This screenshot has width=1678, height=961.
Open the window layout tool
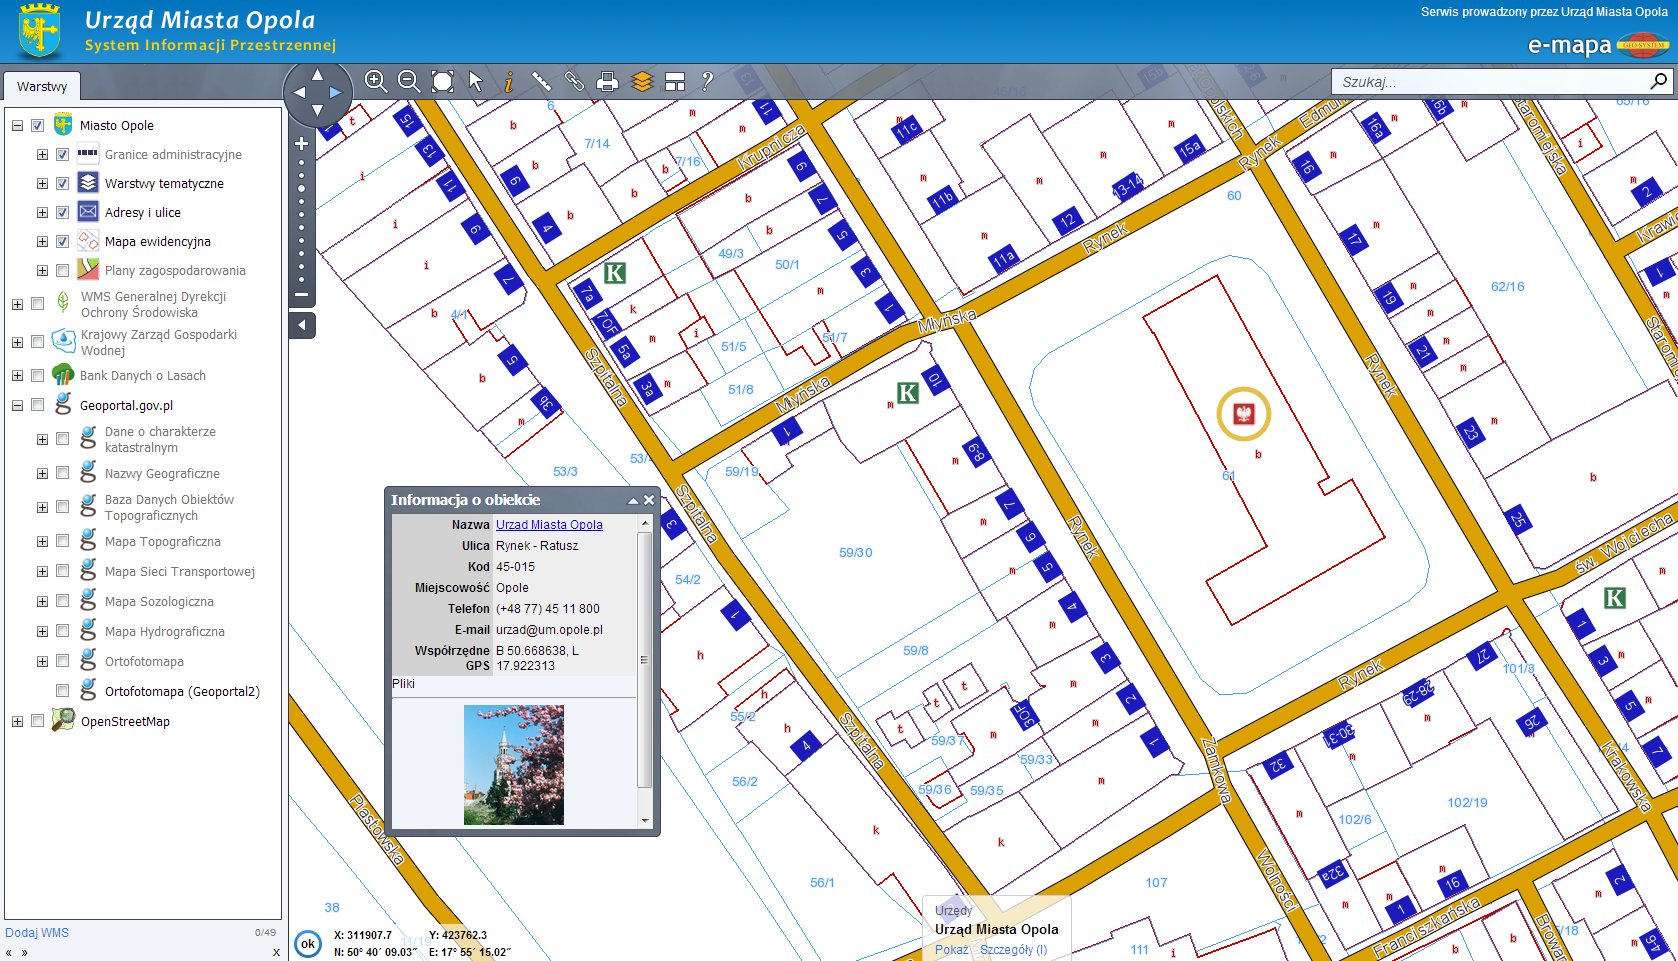pyautogui.click(x=675, y=81)
